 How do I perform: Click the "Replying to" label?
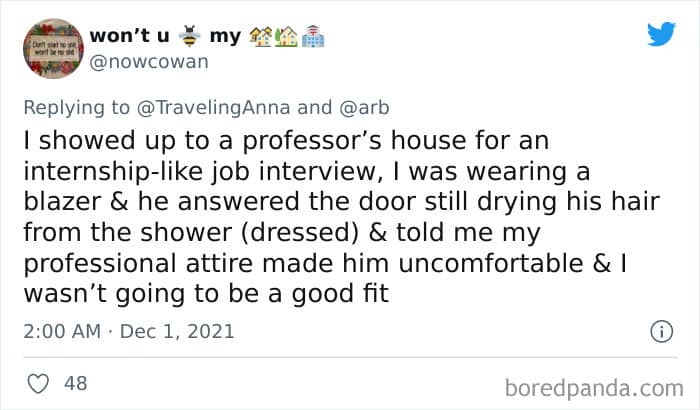pyautogui.click(x=80, y=104)
